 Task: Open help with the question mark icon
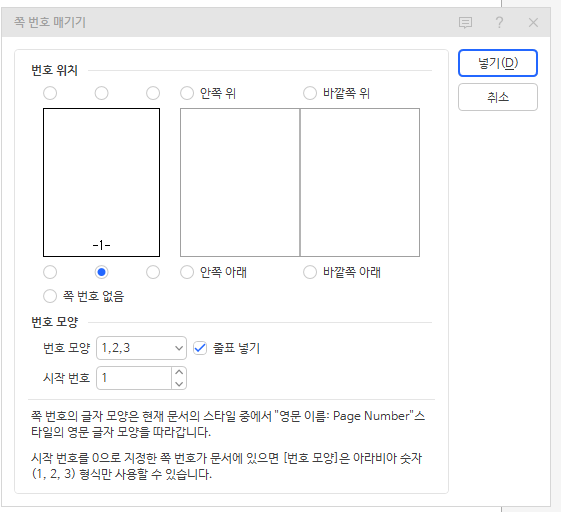click(x=499, y=23)
